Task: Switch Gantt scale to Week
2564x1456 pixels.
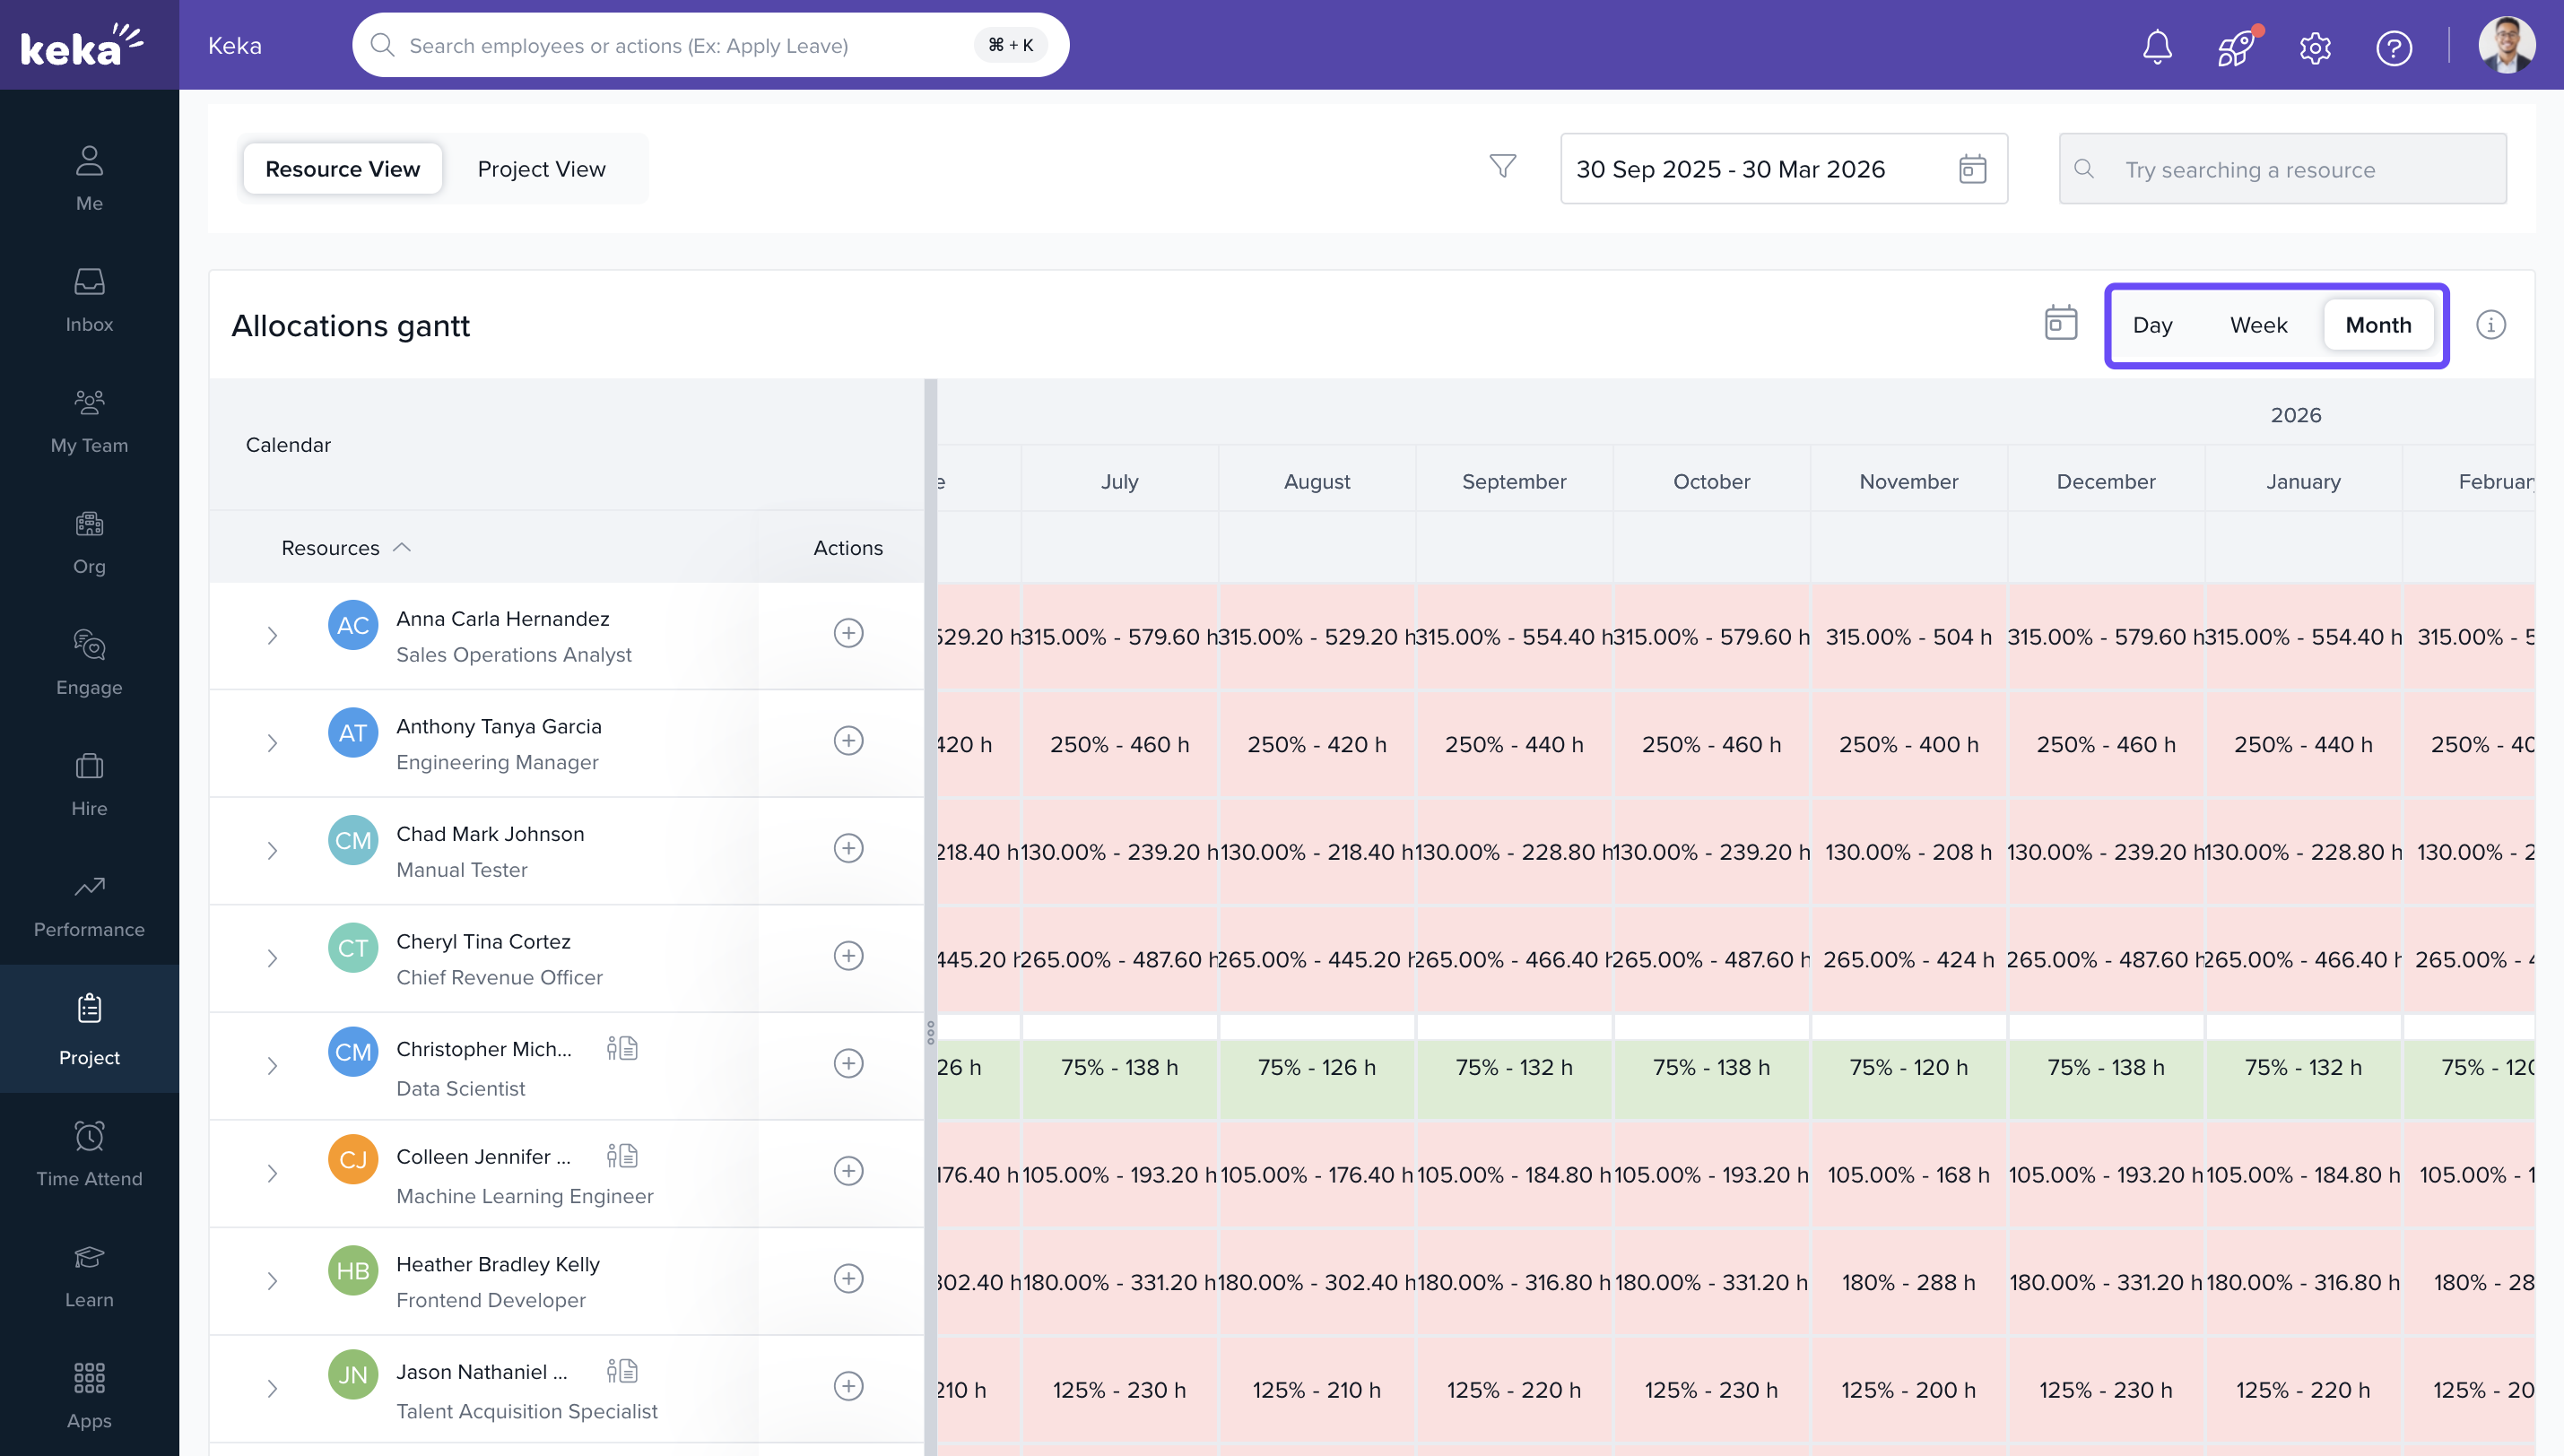Action: pos(2258,325)
